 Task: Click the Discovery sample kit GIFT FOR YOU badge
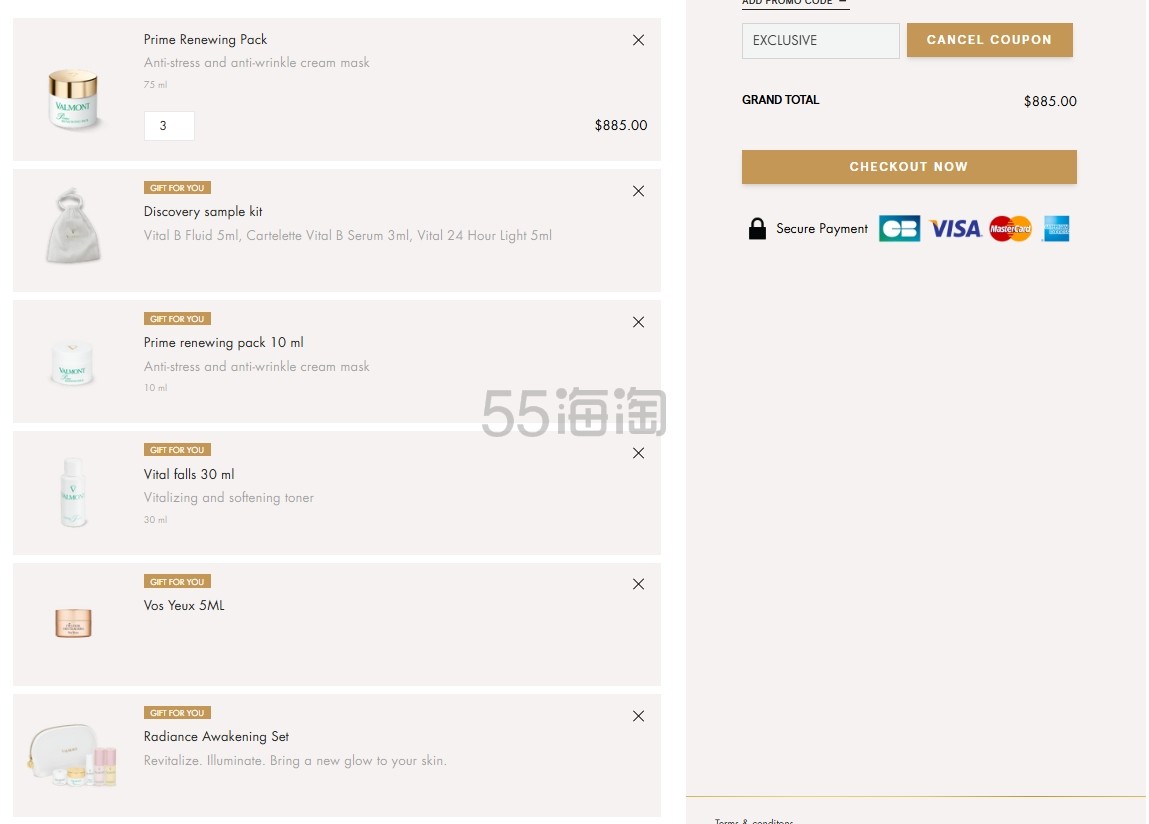click(x=177, y=188)
